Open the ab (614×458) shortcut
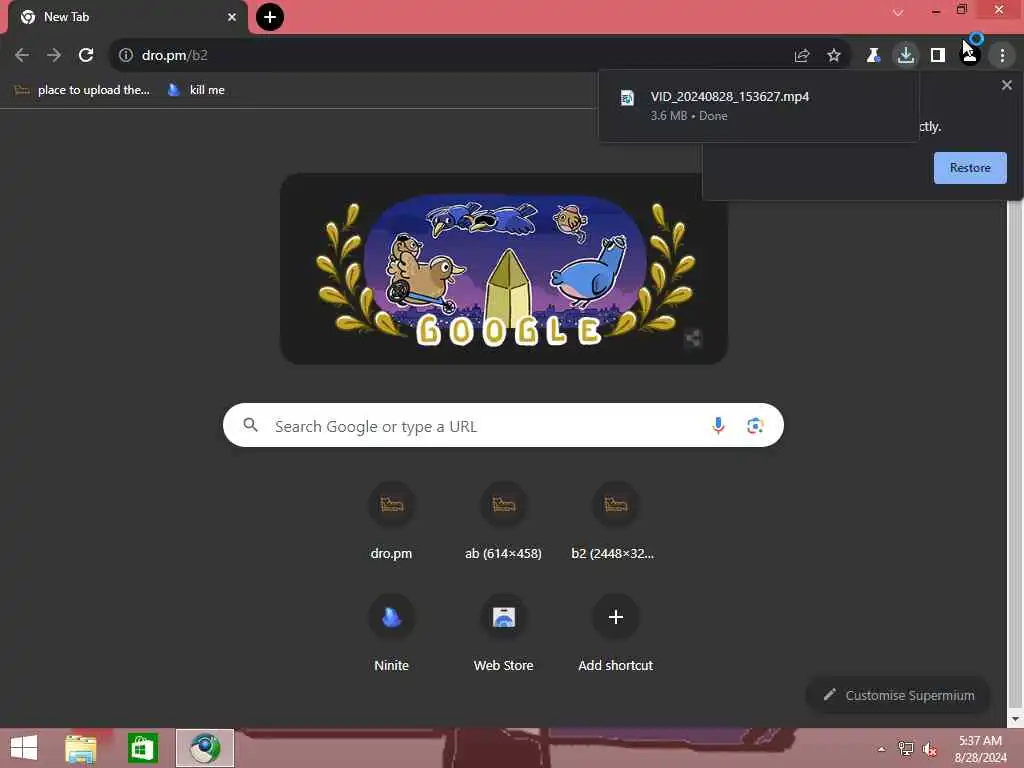This screenshot has width=1024, height=768. [504, 522]
